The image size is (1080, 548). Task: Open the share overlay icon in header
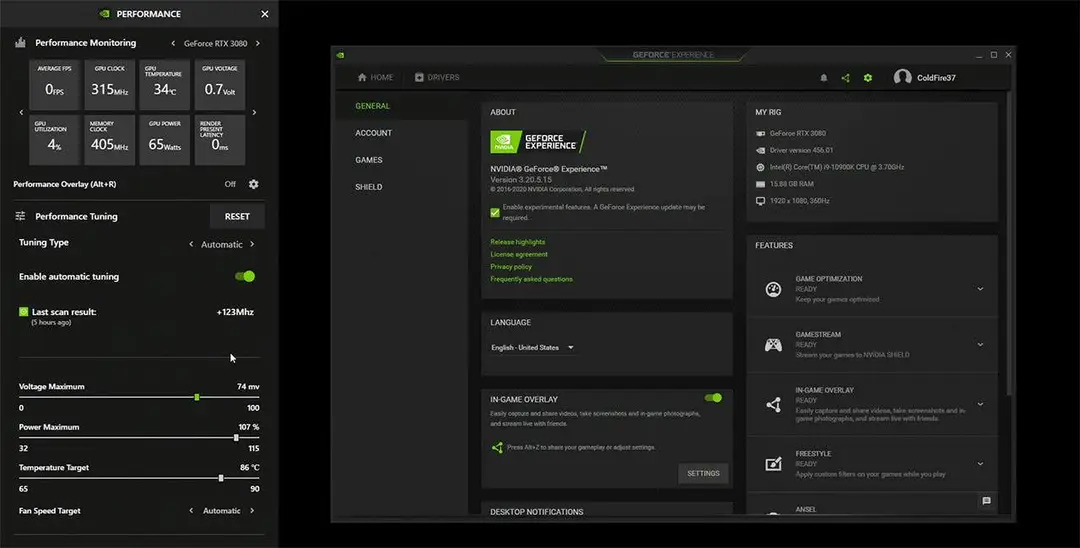(845, 78)
